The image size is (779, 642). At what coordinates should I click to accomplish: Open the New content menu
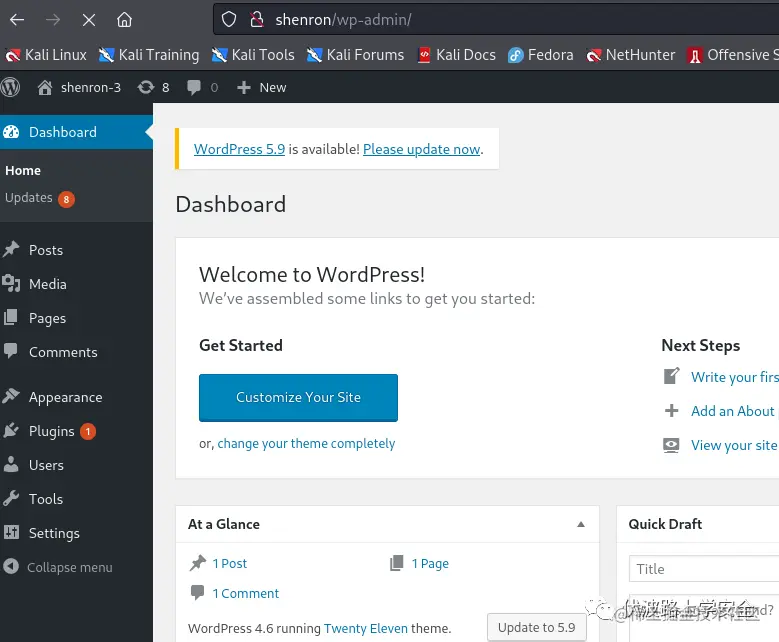261,87
